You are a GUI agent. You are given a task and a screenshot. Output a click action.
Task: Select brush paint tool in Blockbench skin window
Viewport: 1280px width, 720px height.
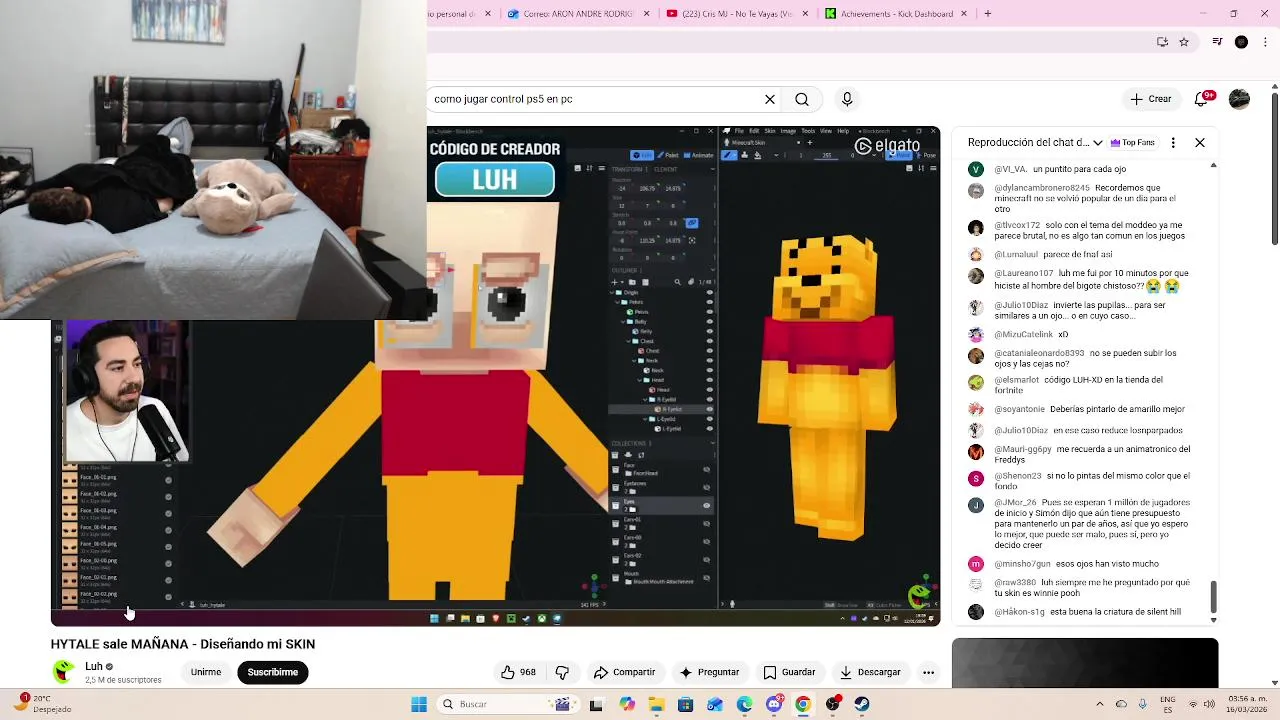tap(729, 155)
